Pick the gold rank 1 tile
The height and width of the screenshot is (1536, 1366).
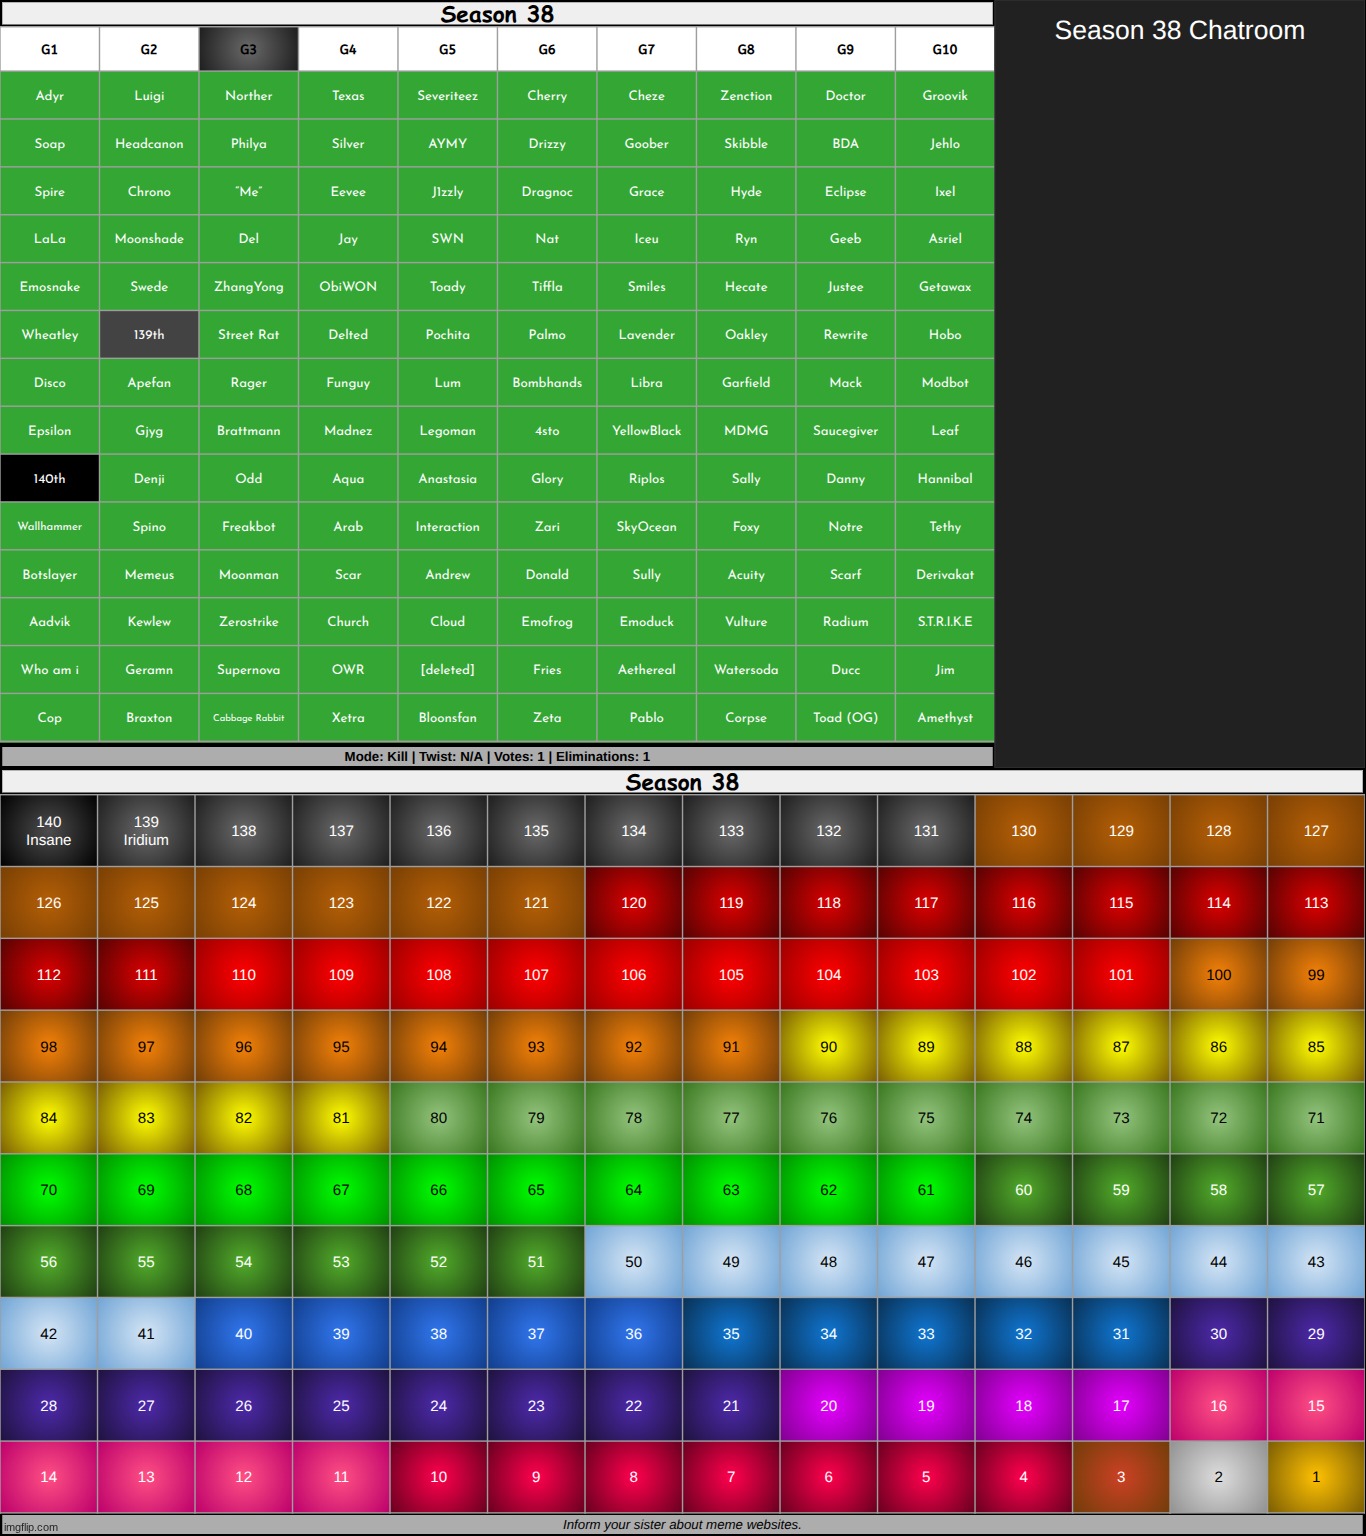(x=1315, y=1477)
